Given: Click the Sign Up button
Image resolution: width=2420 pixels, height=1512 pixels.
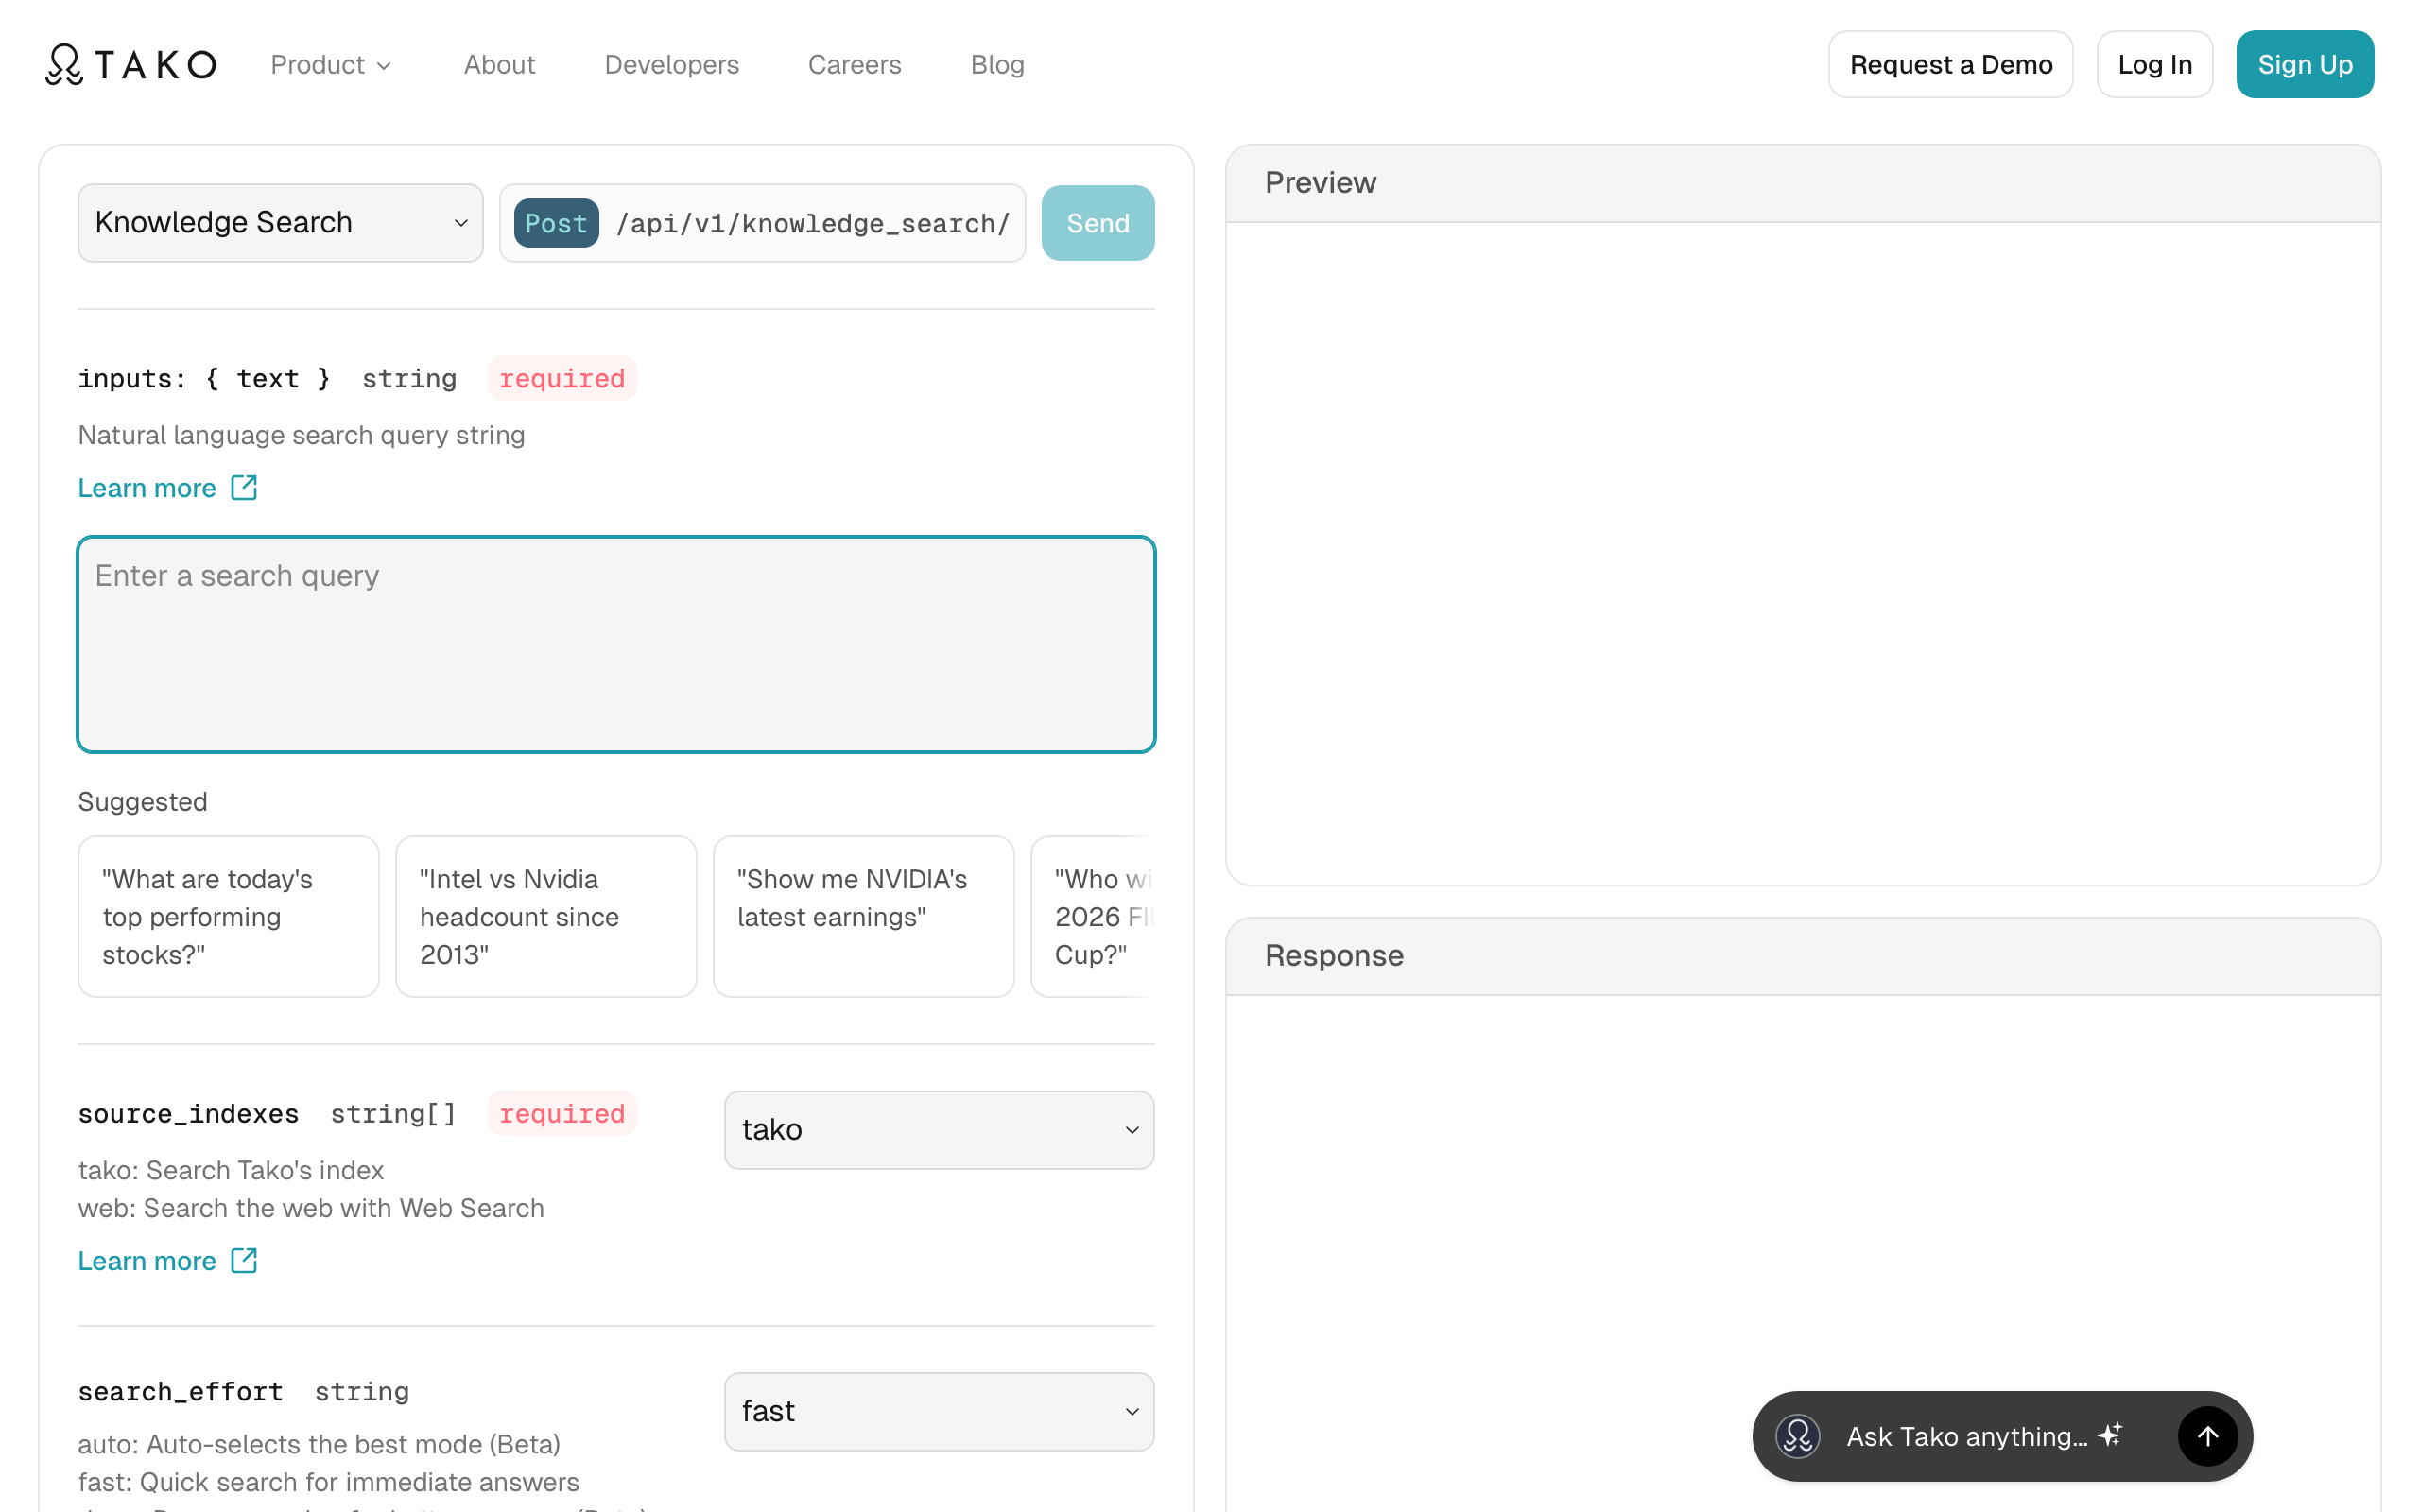Looking at the screenshot, I should coord(2304,65).
